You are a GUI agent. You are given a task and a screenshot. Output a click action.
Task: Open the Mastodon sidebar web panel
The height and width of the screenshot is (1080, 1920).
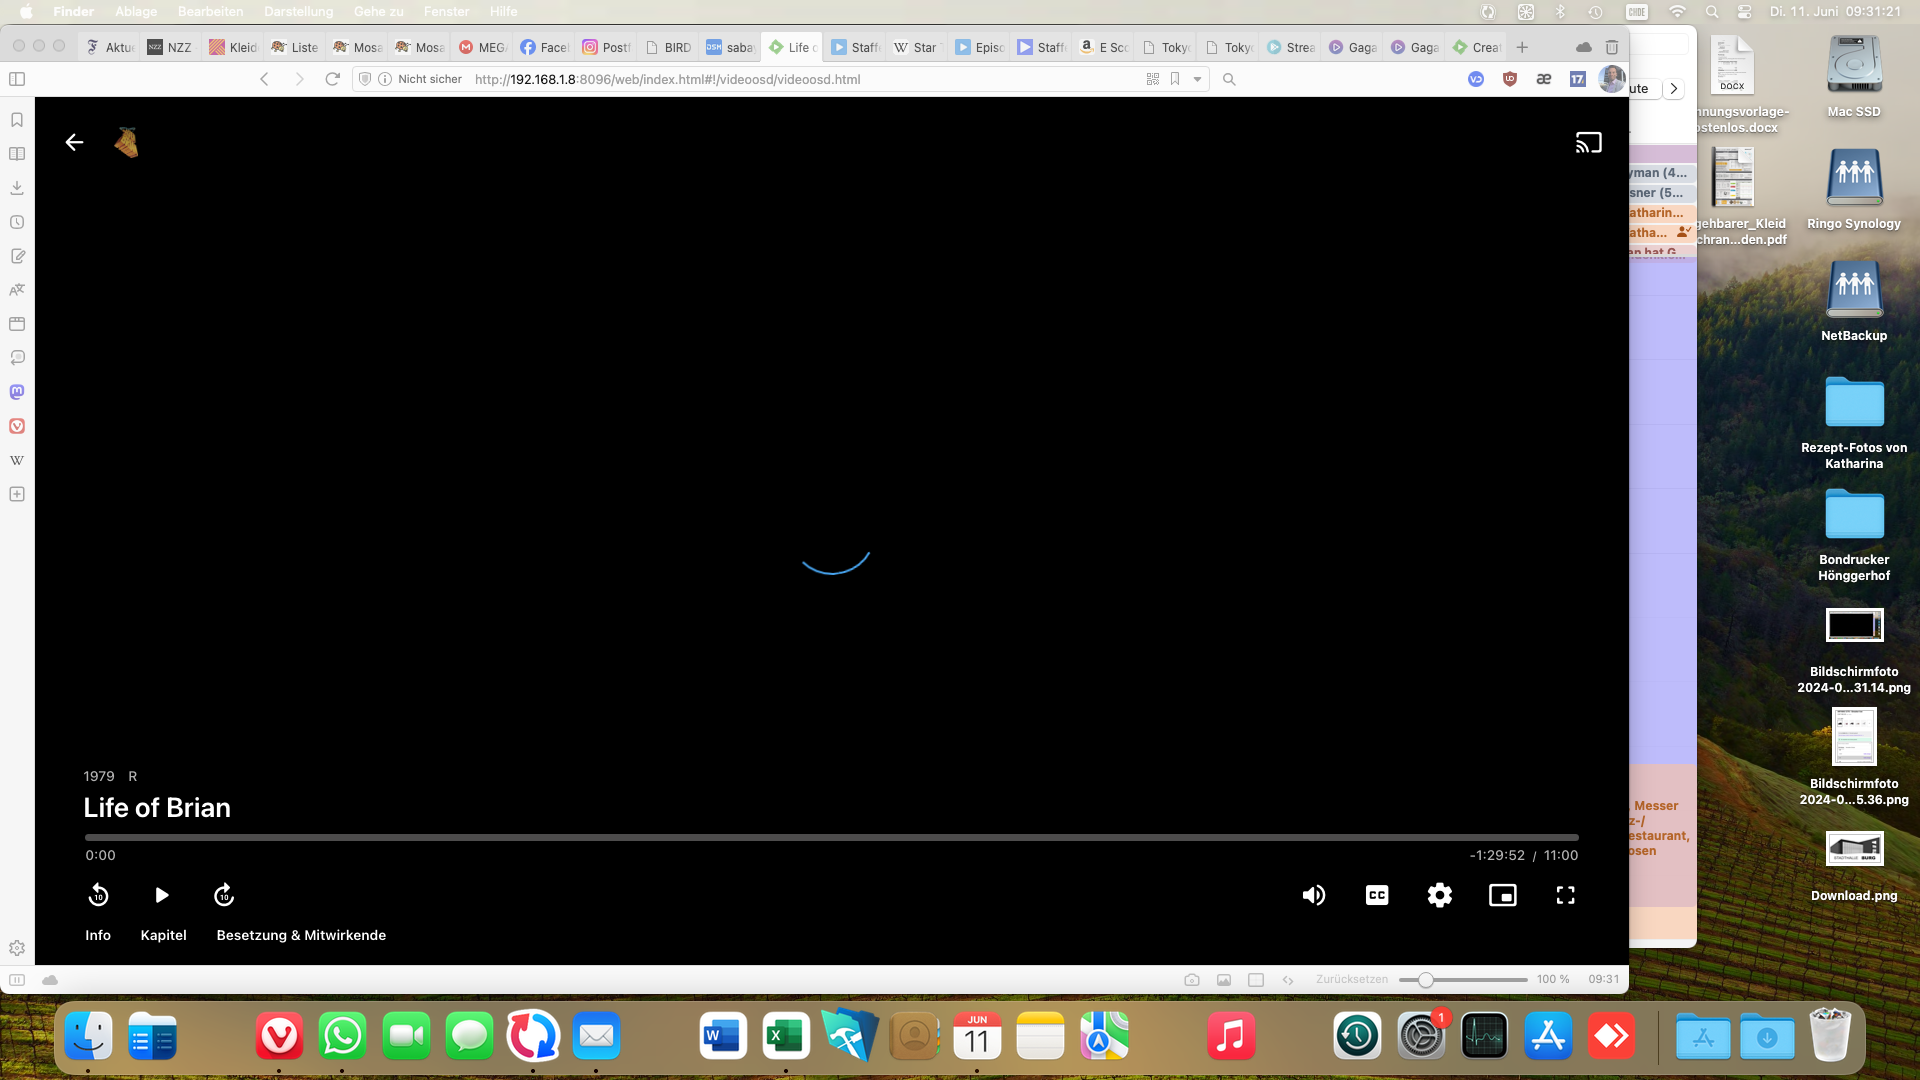pyautogui.click(x=17, y=392)
